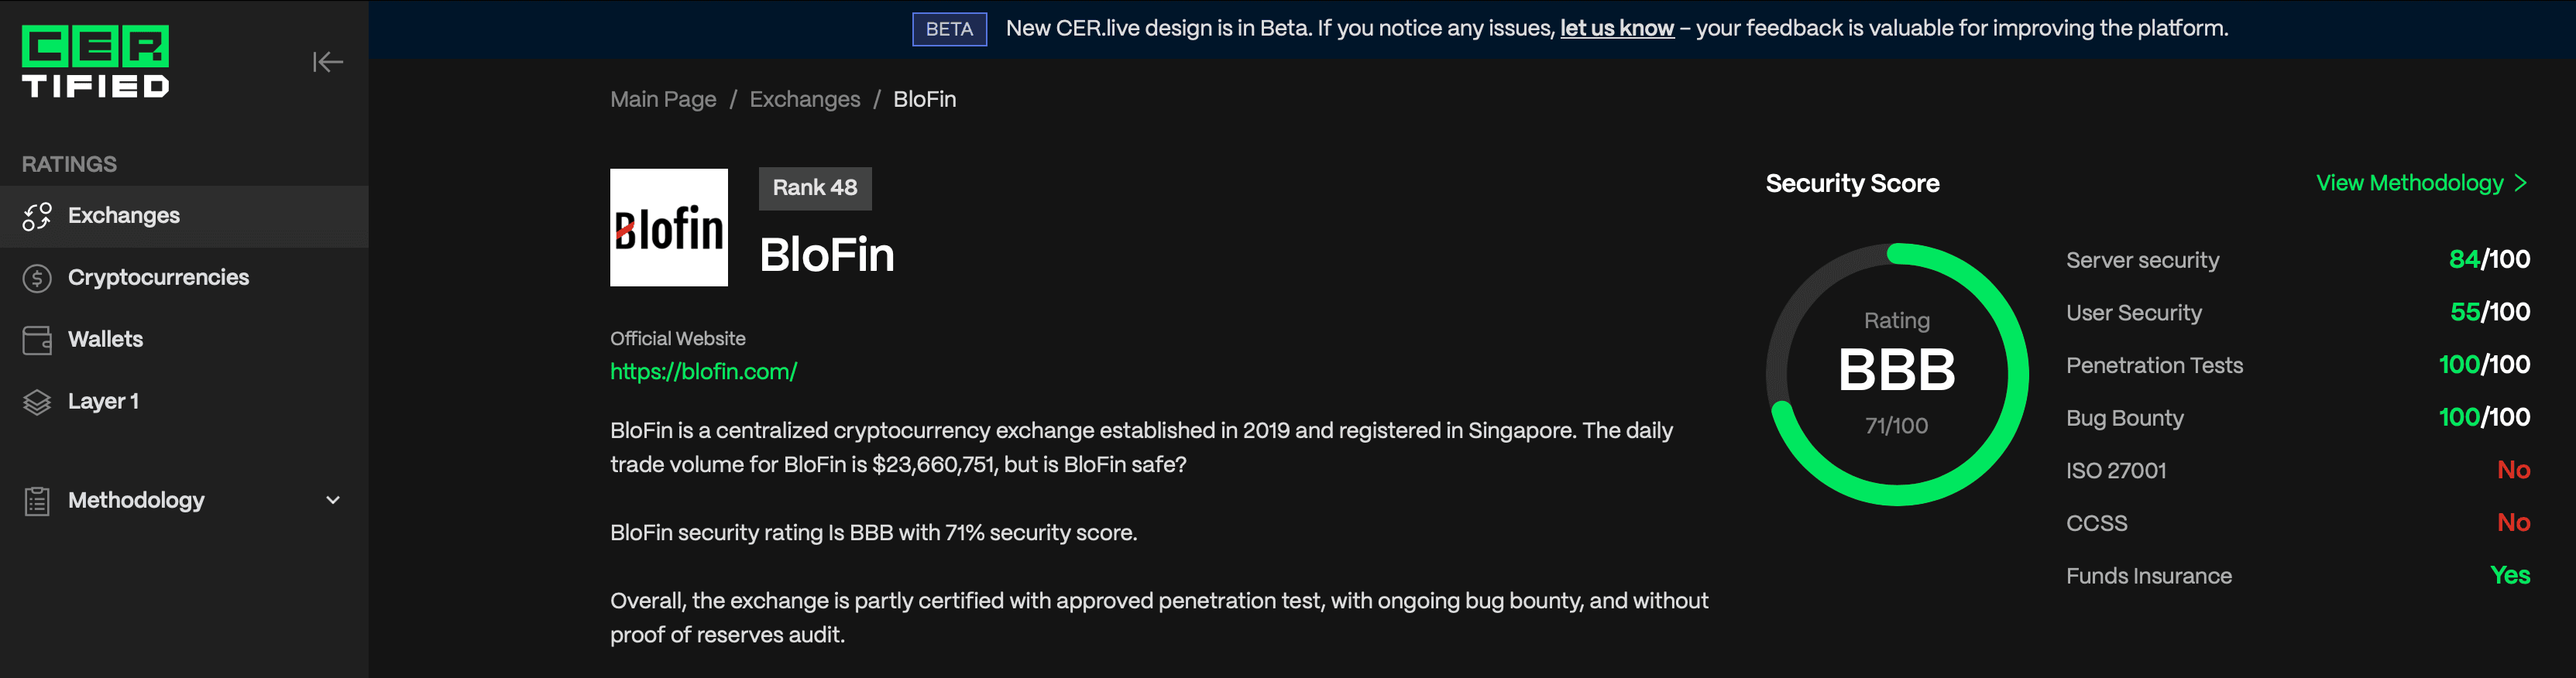The image size is (2576, 678).
Task: Go to Cryptocurrencies ratings
Action: pyautogui.click(x=158, y=278)
